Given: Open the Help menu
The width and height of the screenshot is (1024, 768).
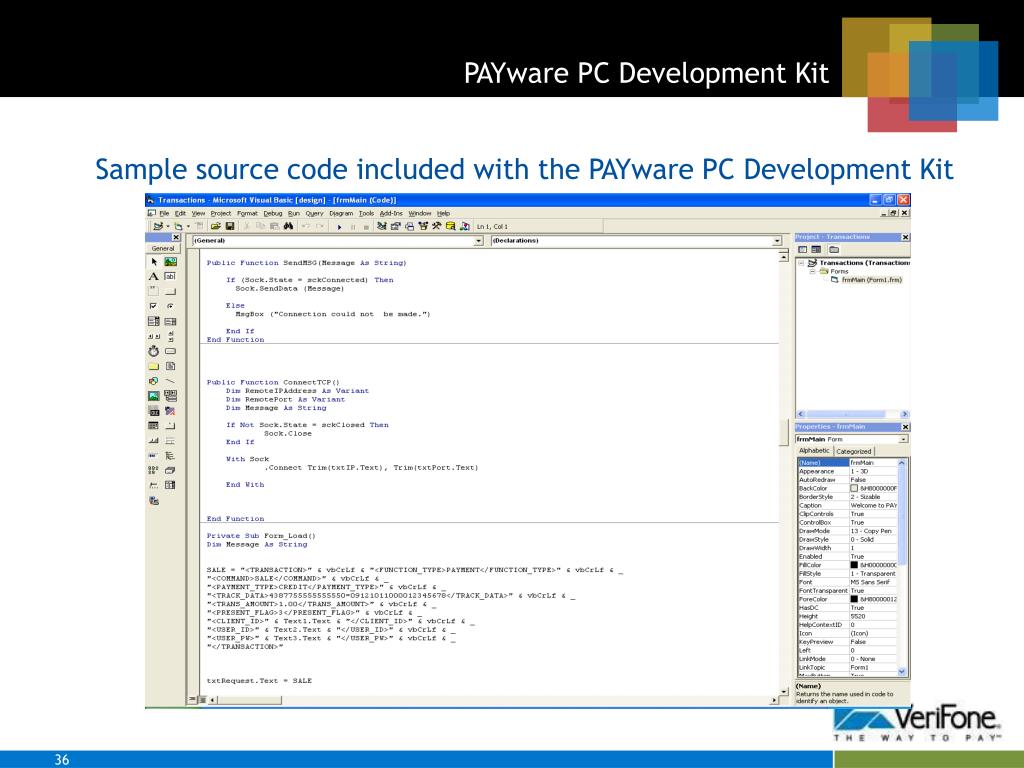Looking at the screenshot, I should (443, 214).
